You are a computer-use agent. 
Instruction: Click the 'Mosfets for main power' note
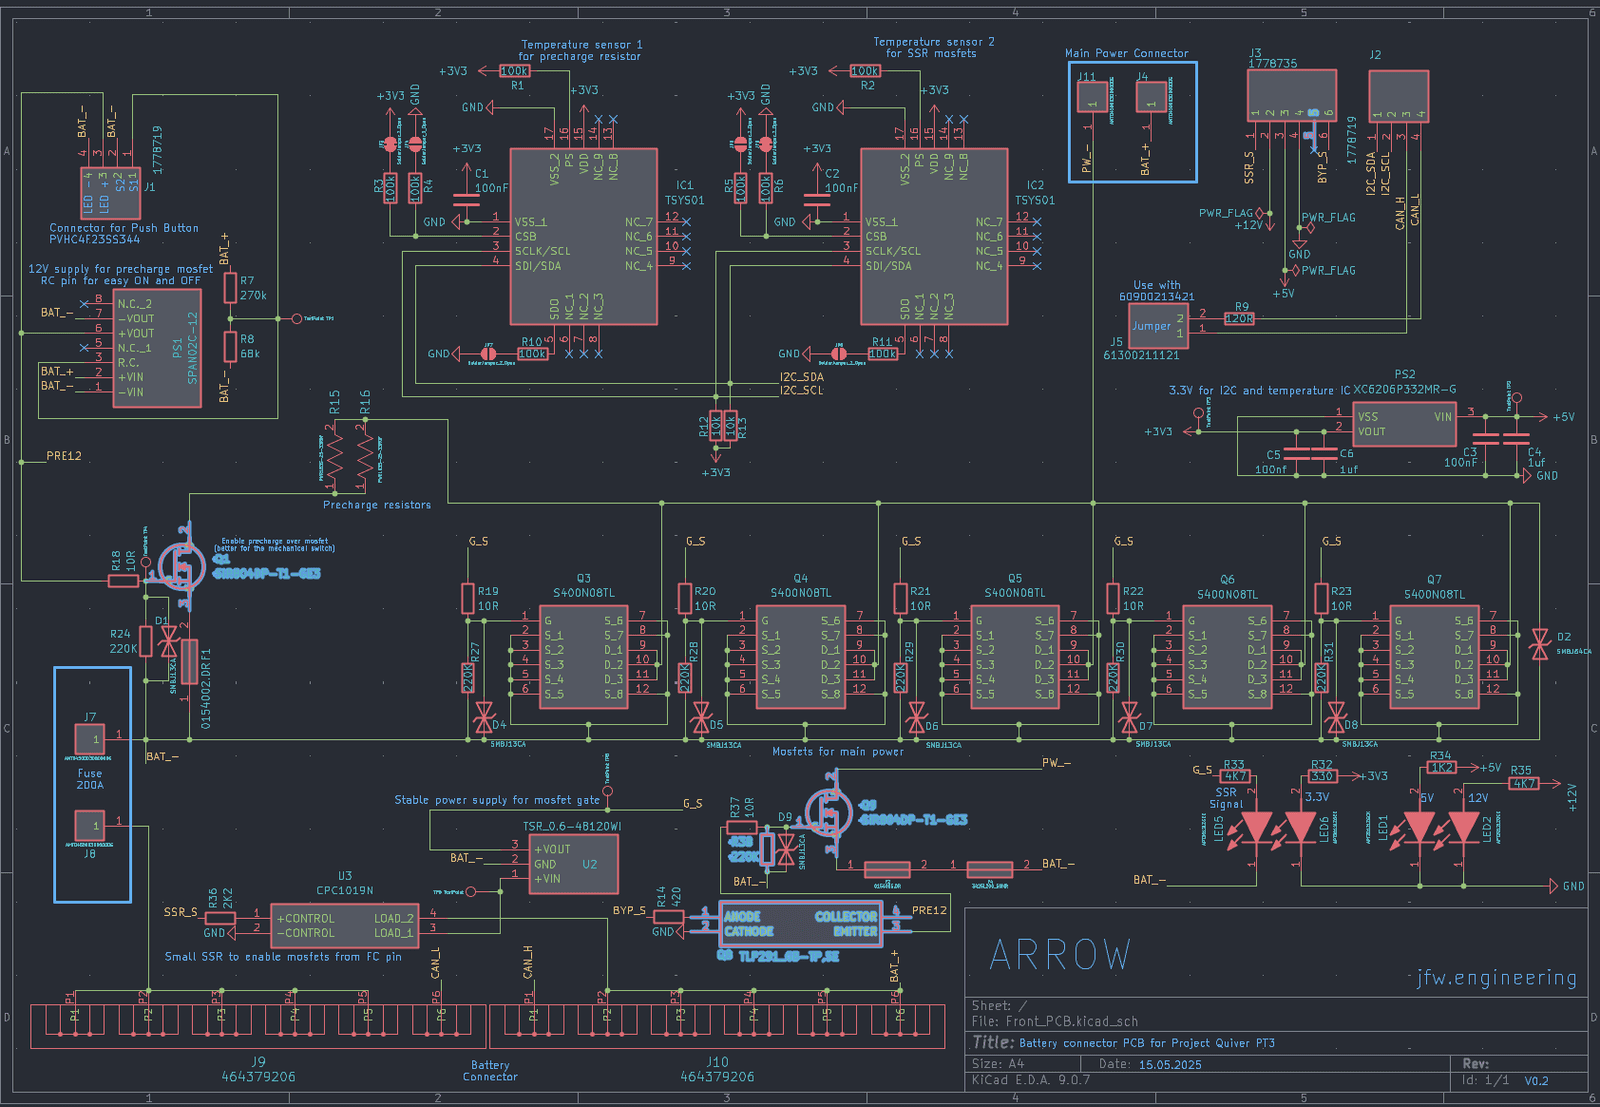[837, 752]
